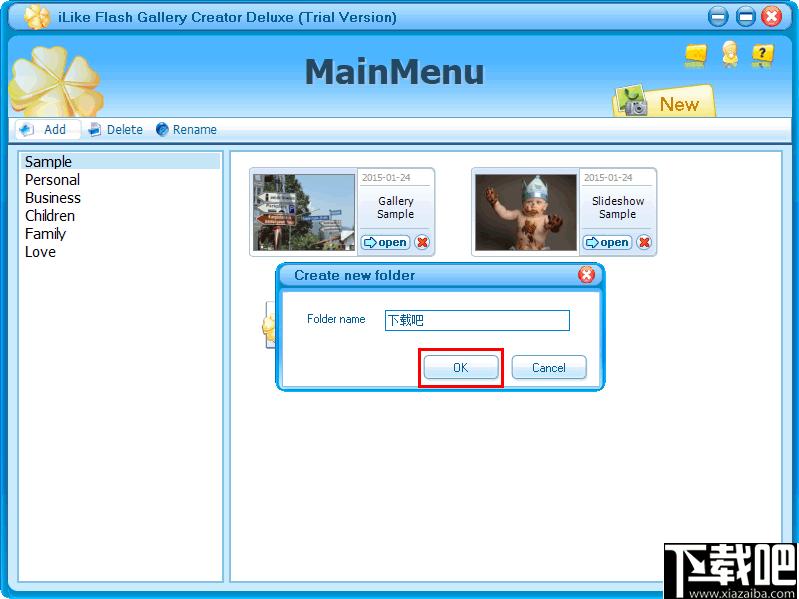This screenshot has height=599, width=799.
Task: Close the main application window
Action: pyautogui.click(x=772, y=17)
